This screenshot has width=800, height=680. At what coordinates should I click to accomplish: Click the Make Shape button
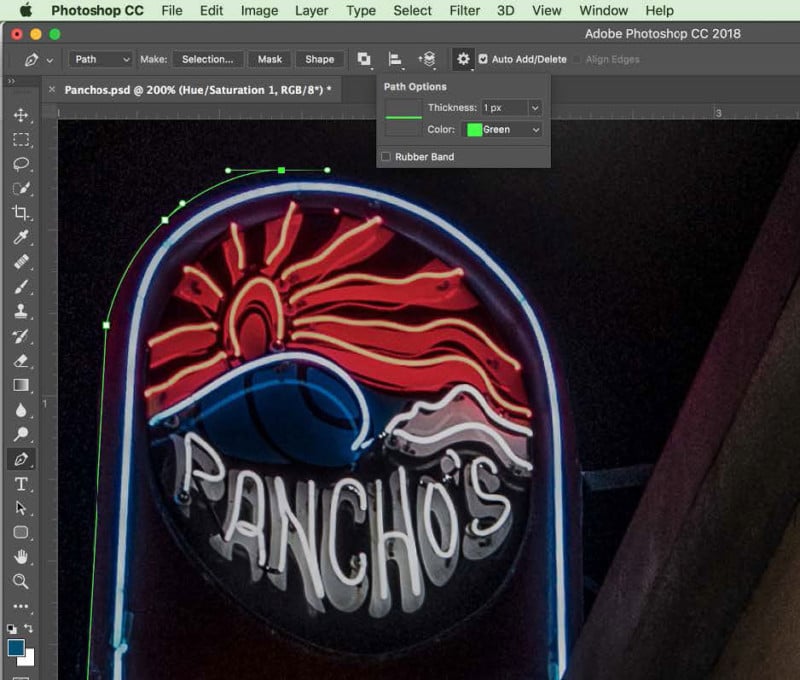(319, 59)
